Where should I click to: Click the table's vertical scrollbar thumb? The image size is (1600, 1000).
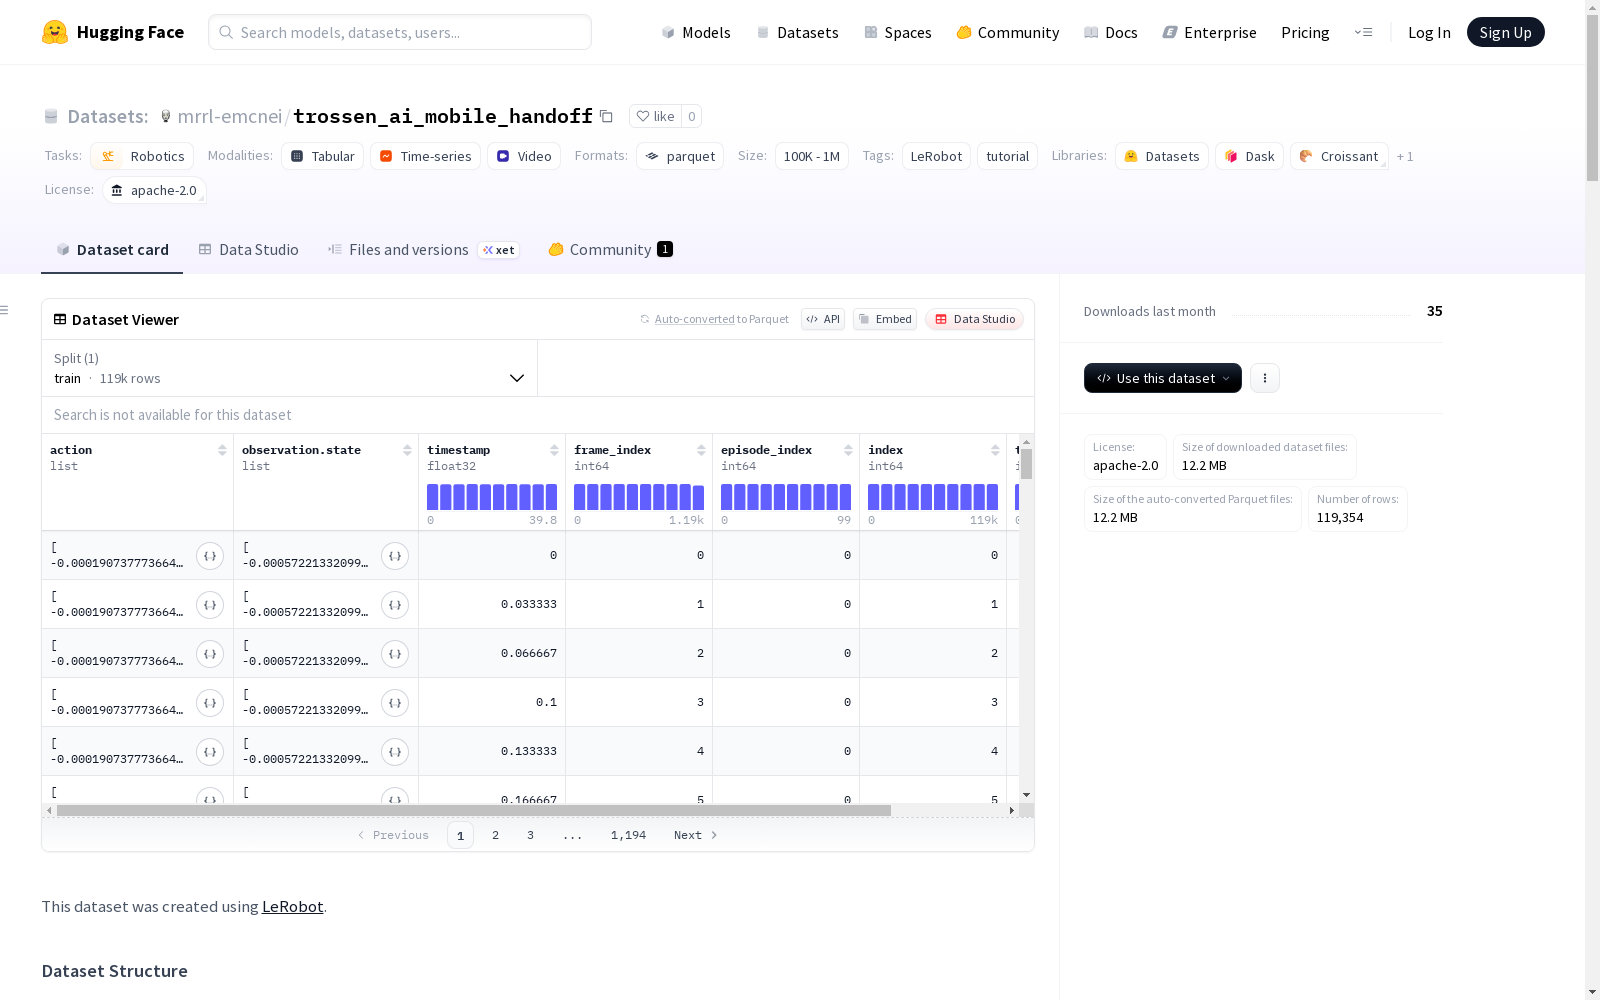tap(1026, 464)
